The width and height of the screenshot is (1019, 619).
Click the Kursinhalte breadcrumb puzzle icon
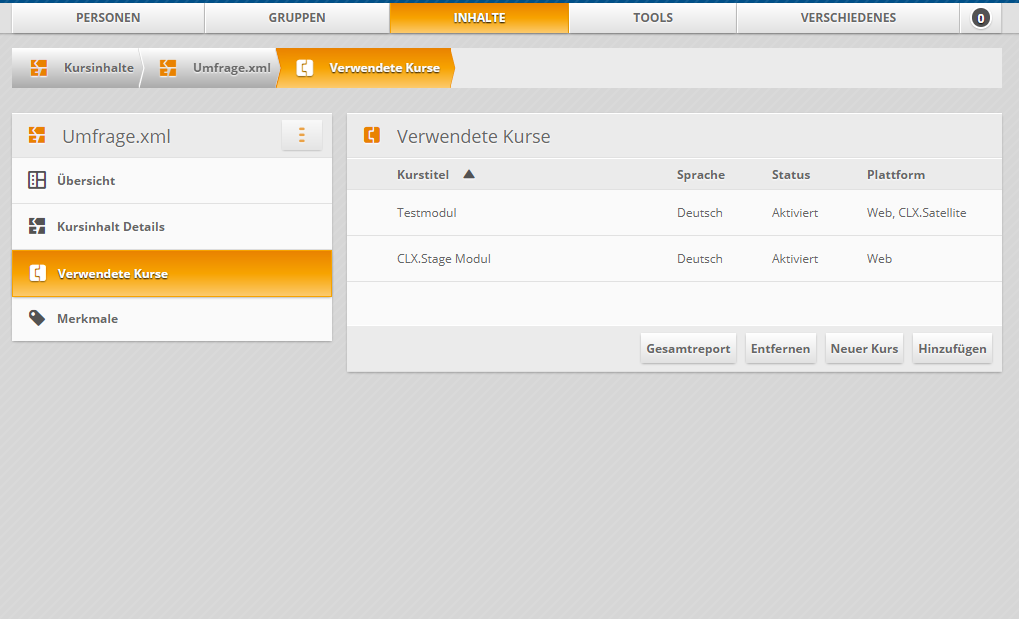coord(39,68)
